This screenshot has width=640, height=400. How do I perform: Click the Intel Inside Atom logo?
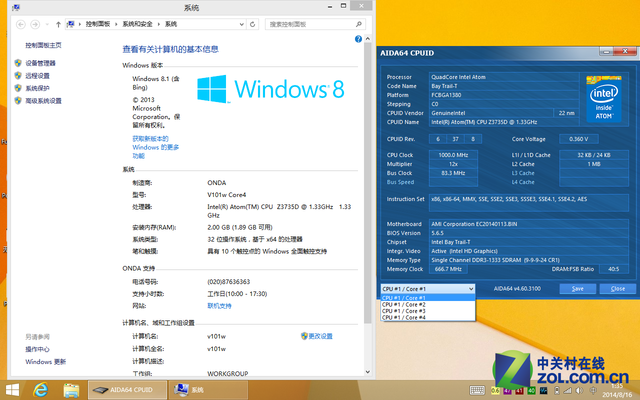pyautogui.click(x=604, y=99)
